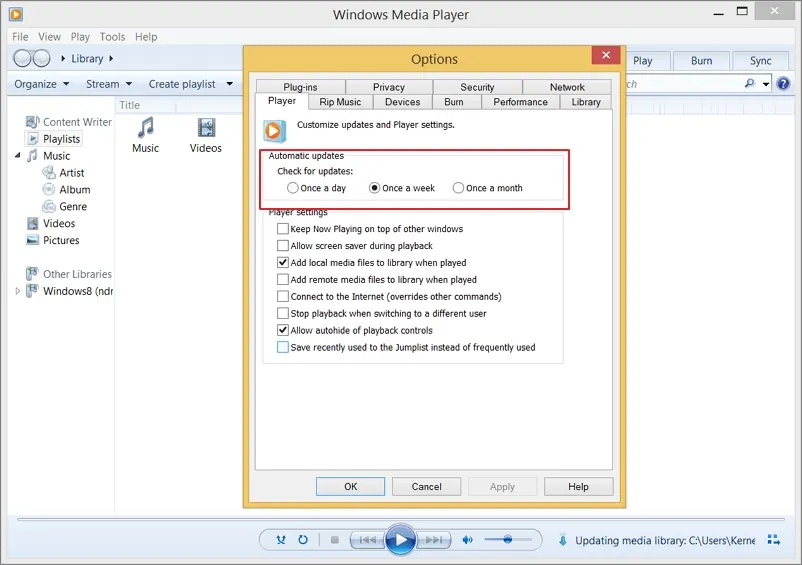Start playback with the Play button
Screen dimensions: 802x565
(x=400, y=539)
